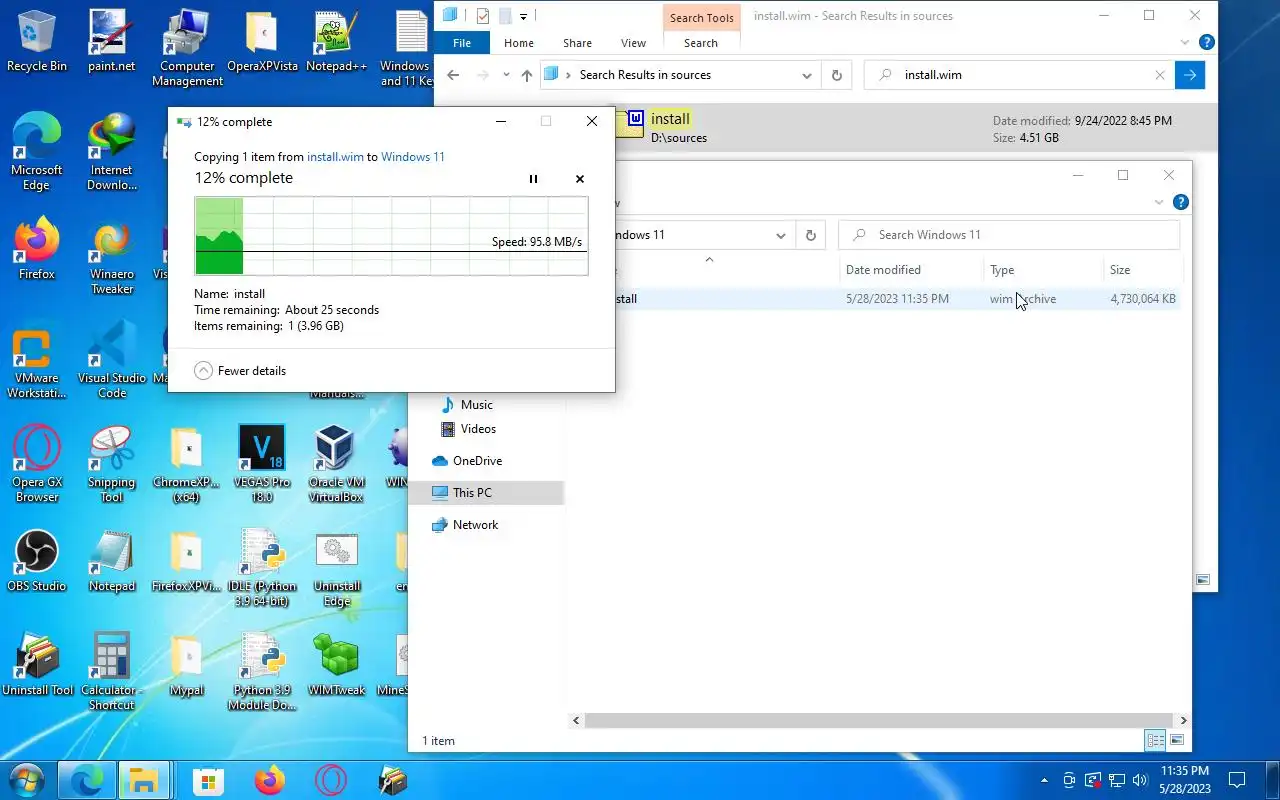The image size is (1280, 800).
Task: Open the Search ribbon tab
Action: coord(701,43)
